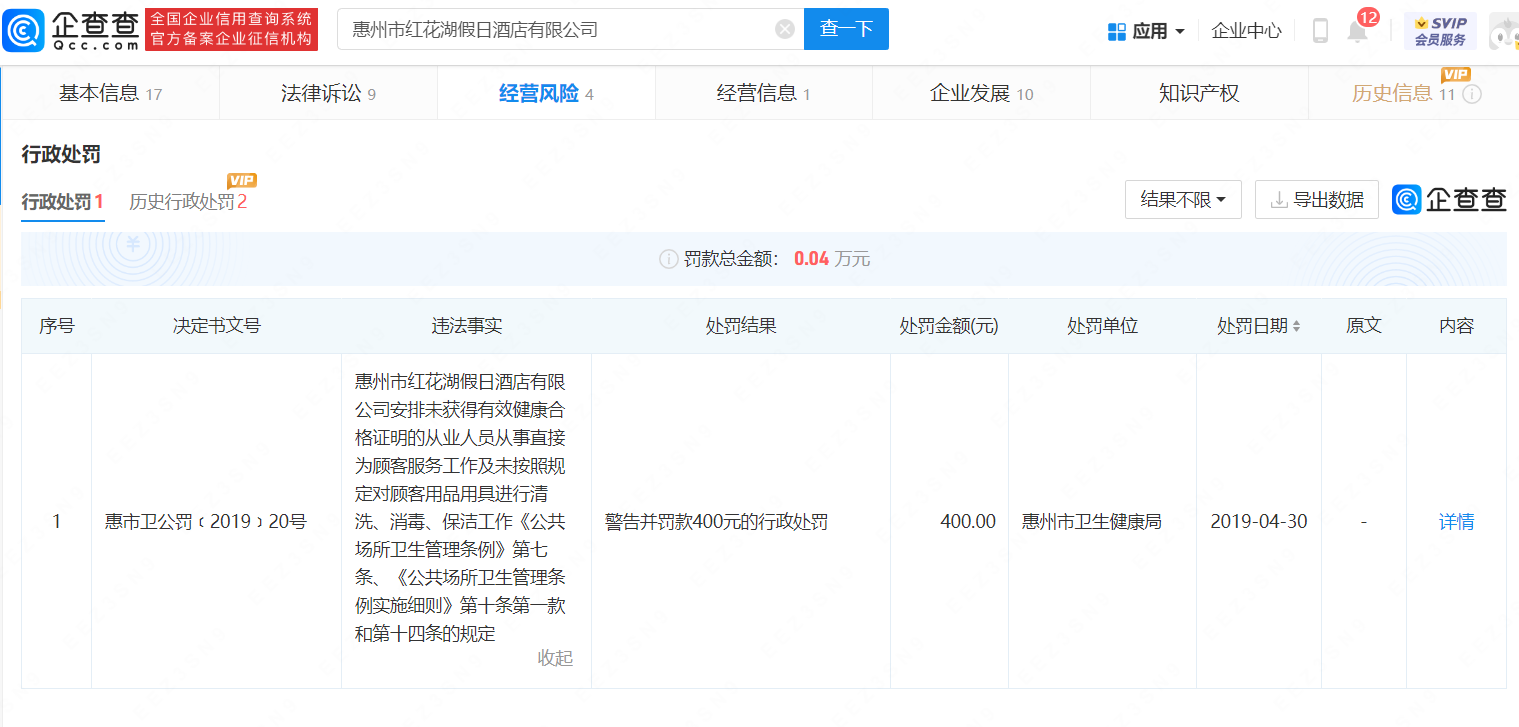Click the info icon next to 历史信息

tap(1472, 94)
